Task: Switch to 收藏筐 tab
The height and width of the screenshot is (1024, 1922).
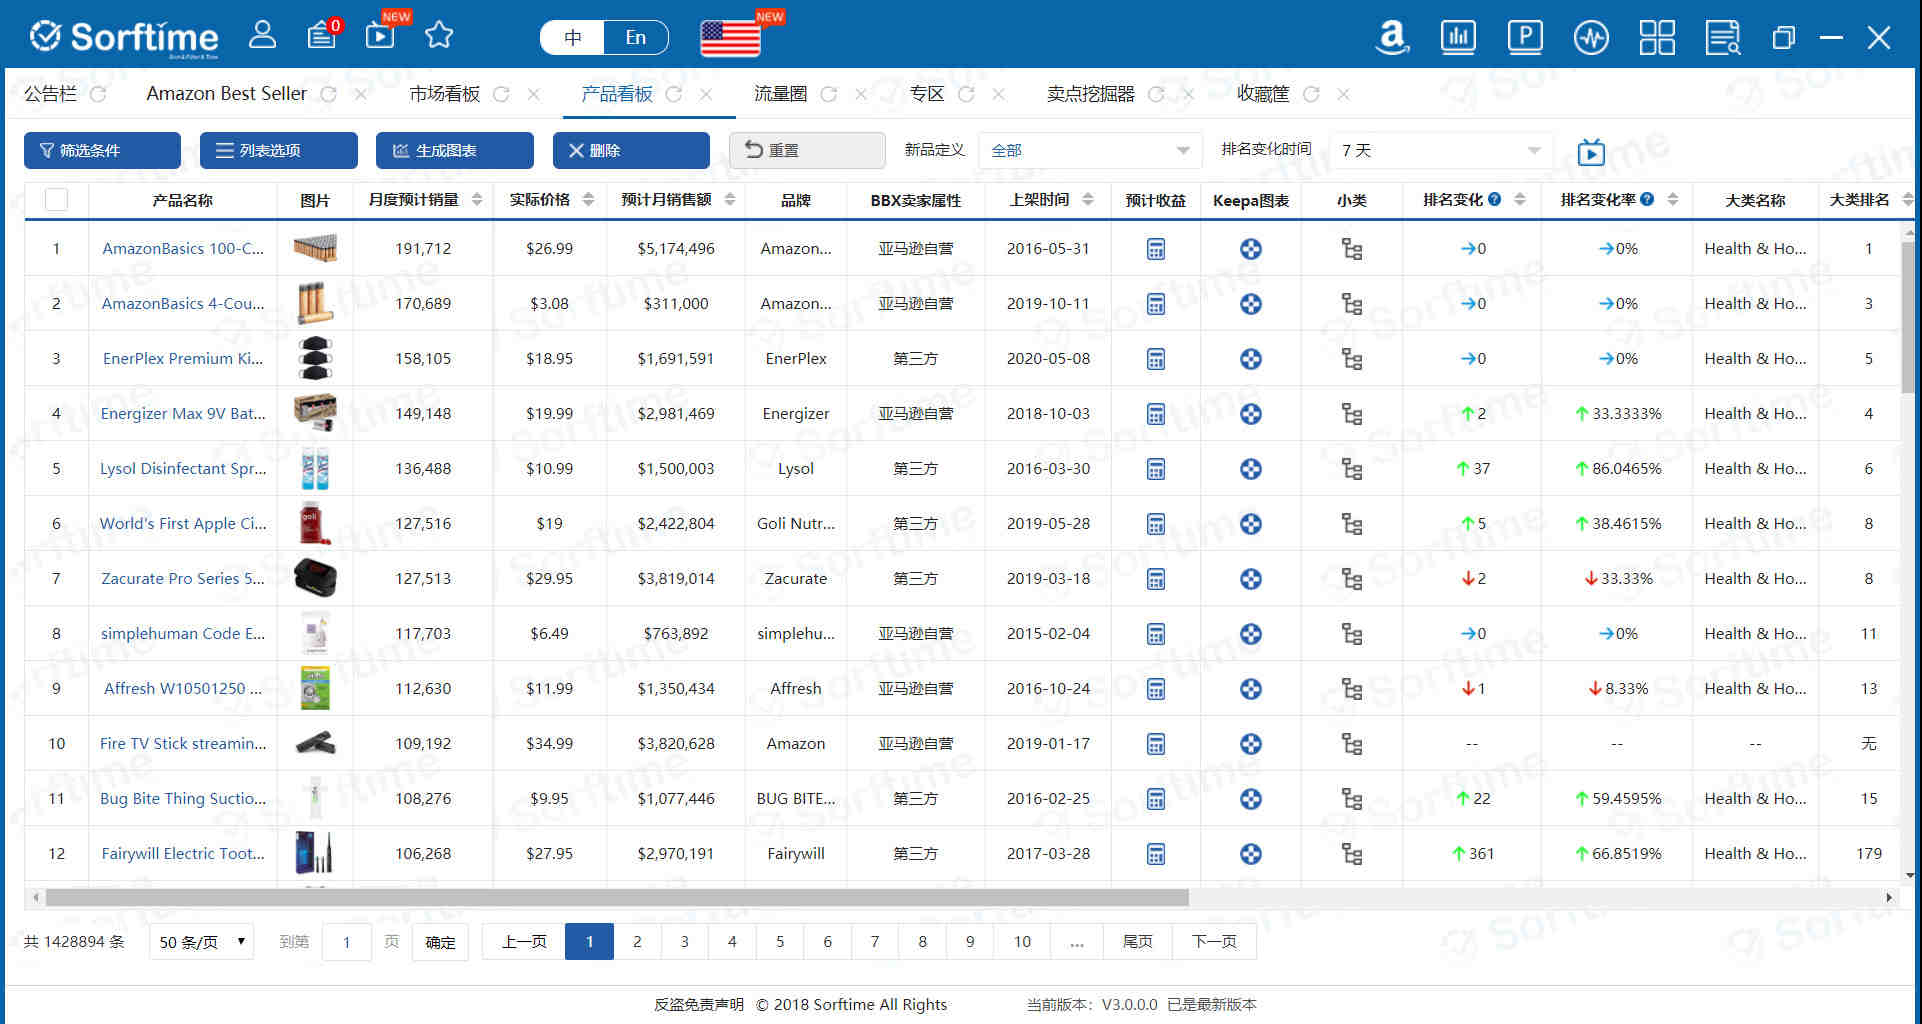Action: (1263, 94)
